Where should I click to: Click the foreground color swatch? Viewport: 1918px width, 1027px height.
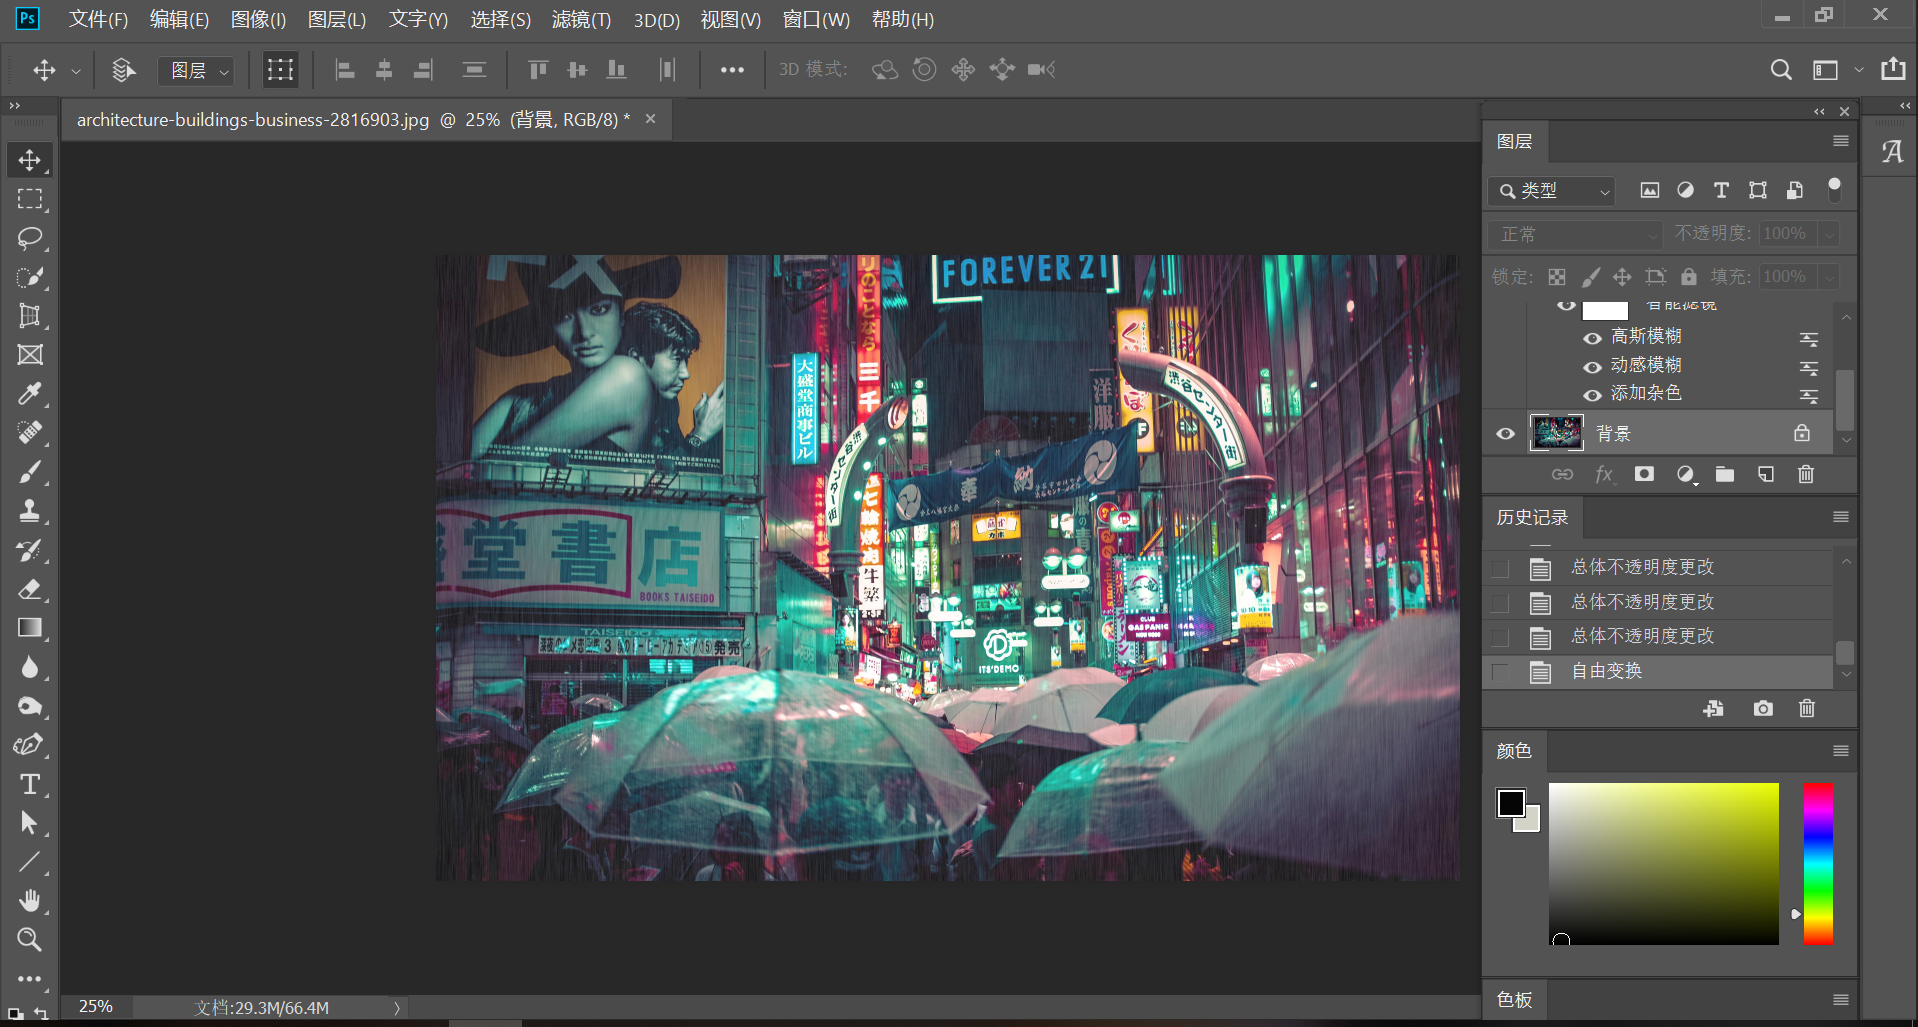click(x=1511, y=803)
